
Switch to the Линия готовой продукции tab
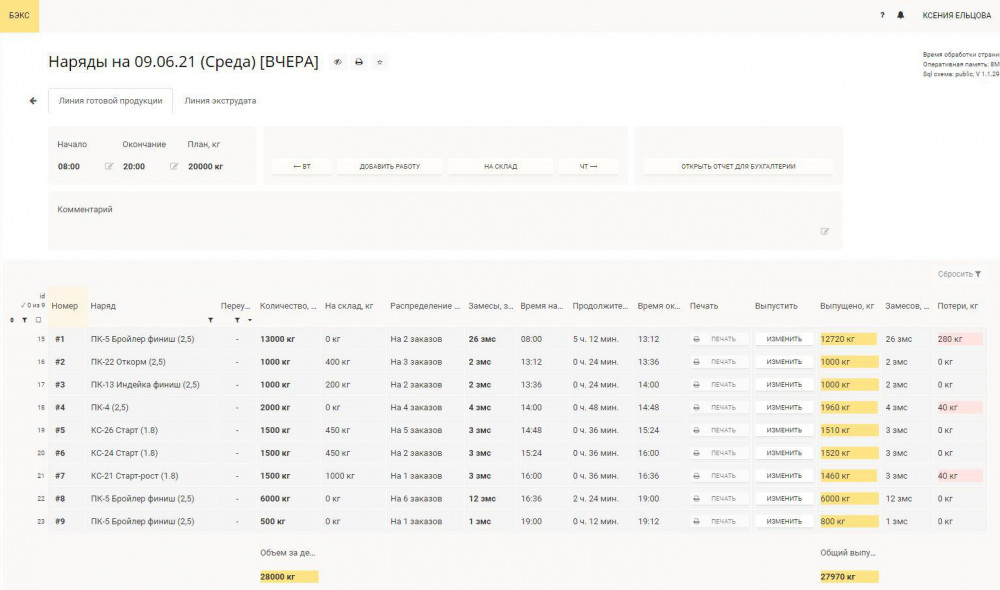[x=110, y=101]
